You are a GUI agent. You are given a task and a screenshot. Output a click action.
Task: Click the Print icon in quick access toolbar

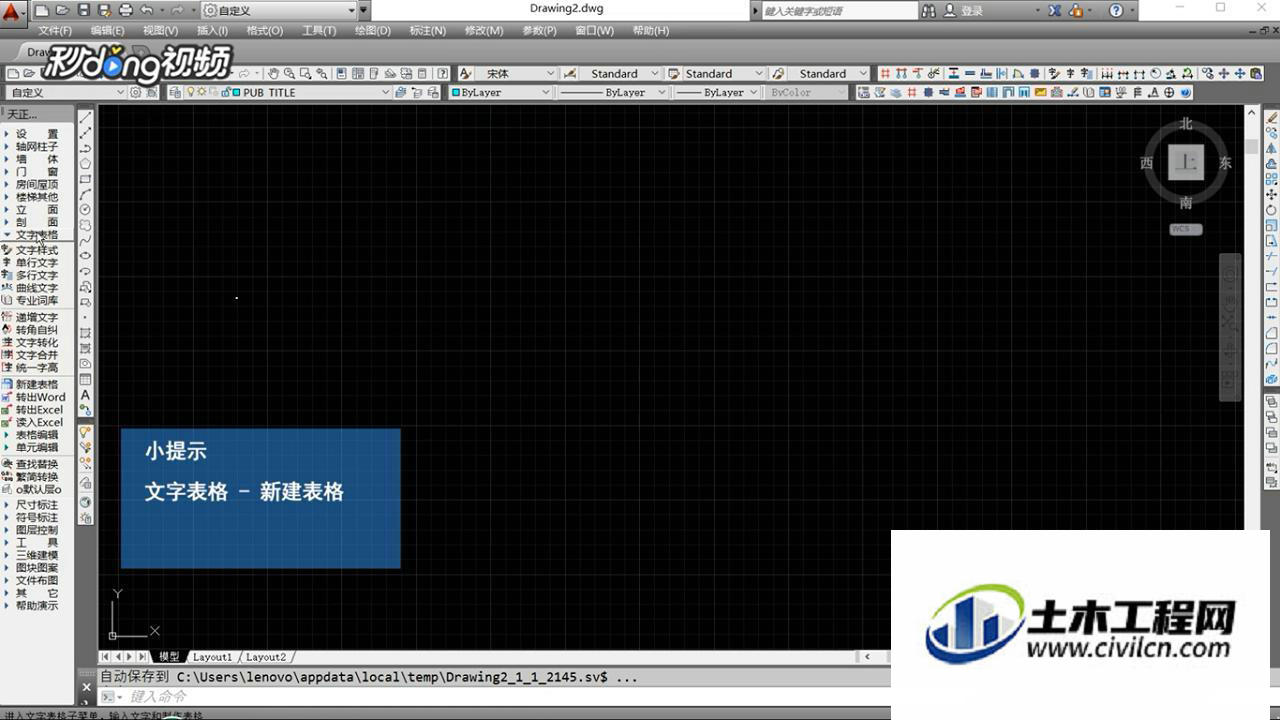(x=126, y=10)
